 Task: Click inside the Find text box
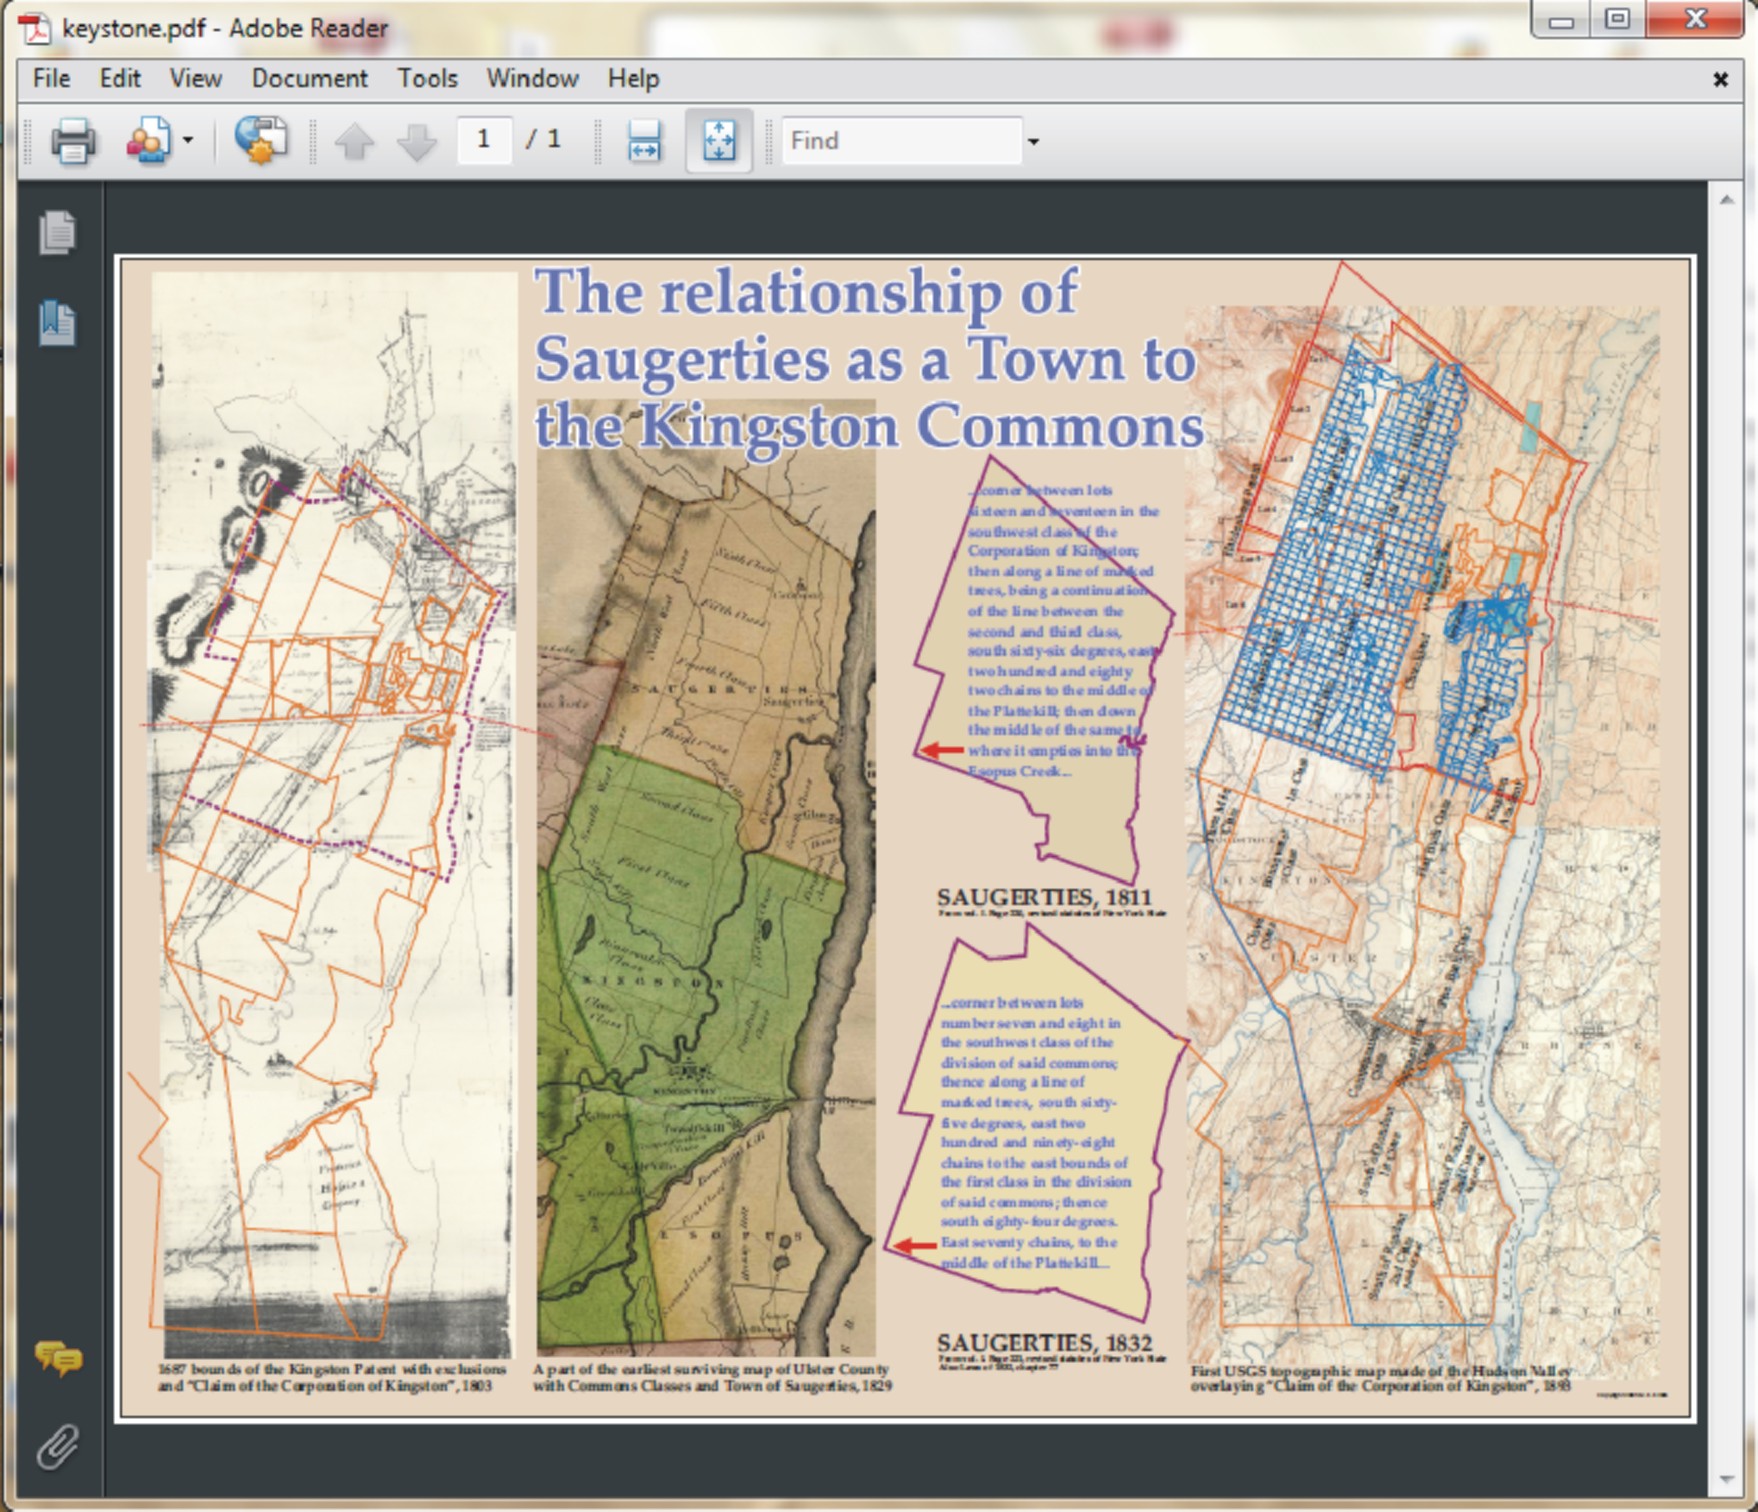(900, 141)
